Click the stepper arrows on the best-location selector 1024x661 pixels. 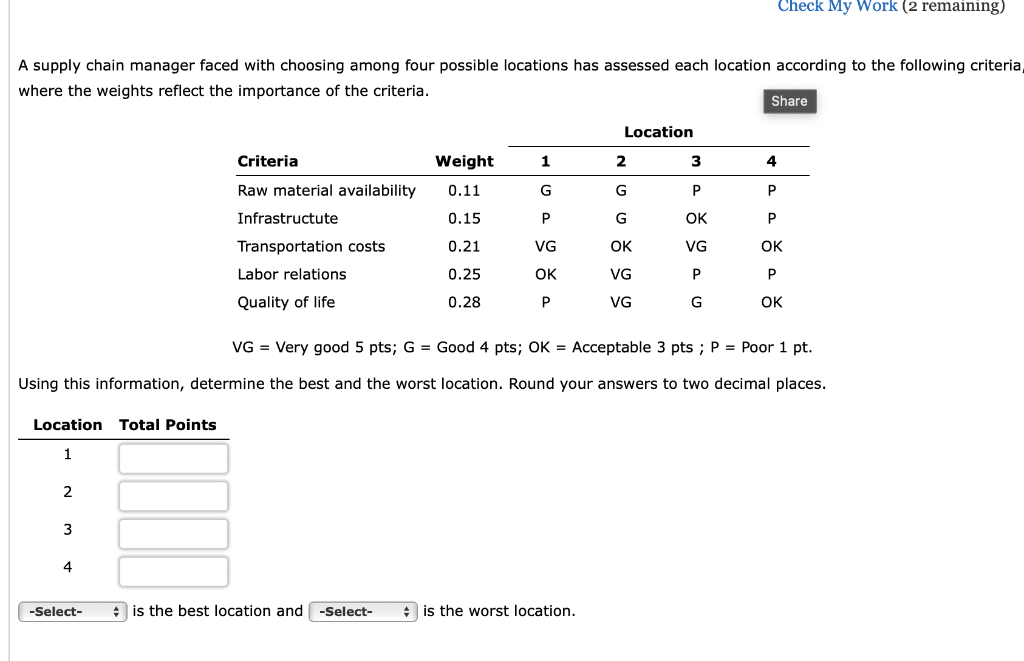coord(117,611)
